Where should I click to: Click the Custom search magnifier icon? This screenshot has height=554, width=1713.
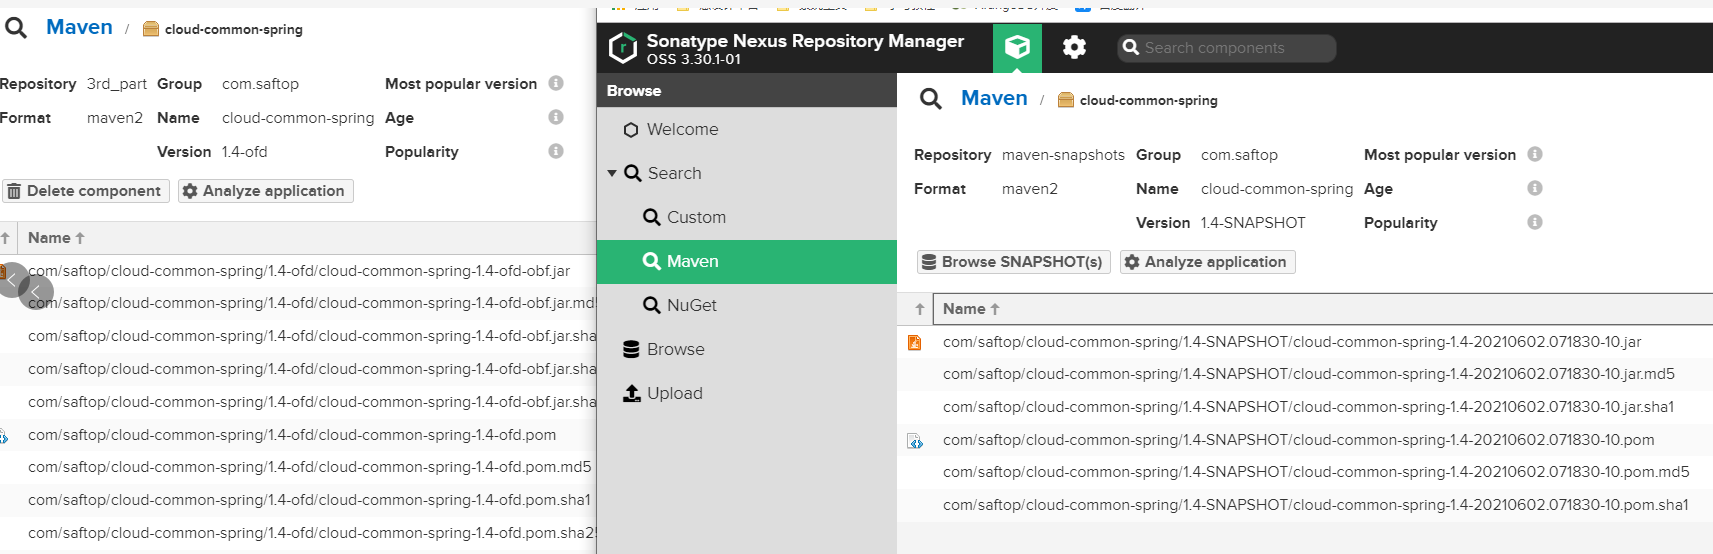coord(652,217)
